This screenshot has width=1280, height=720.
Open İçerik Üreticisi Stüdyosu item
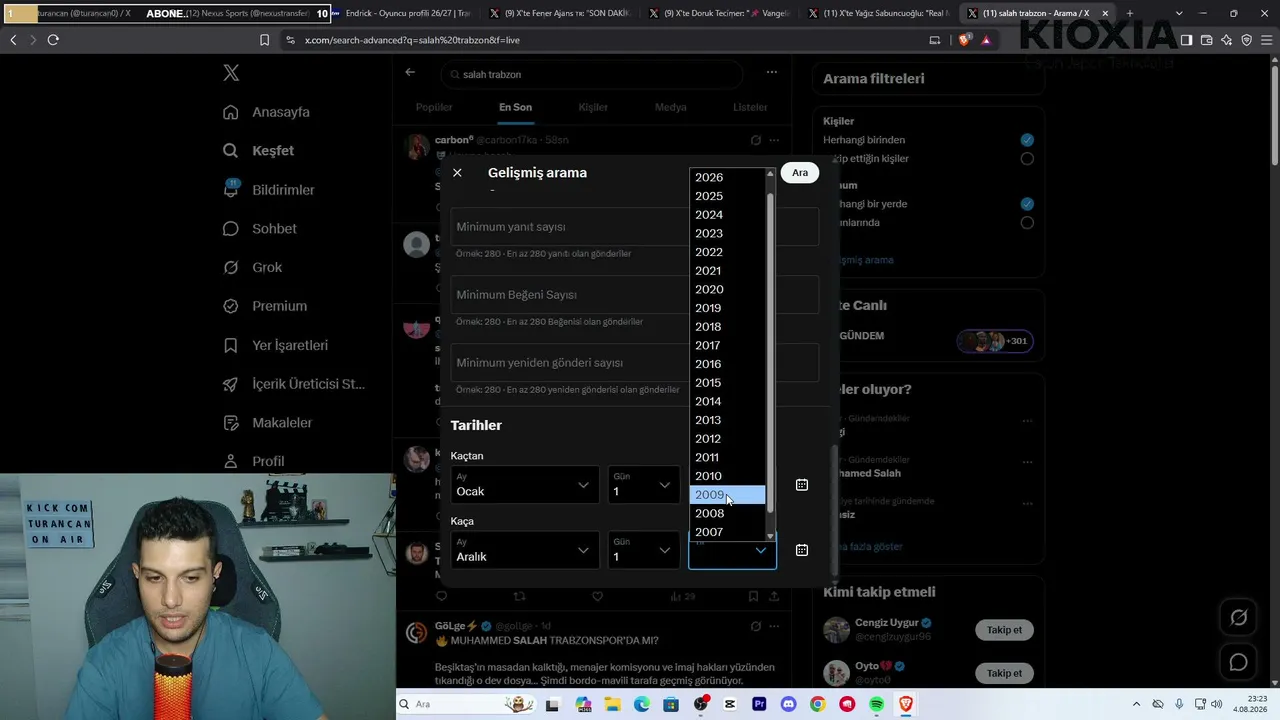tap(294, 384)
